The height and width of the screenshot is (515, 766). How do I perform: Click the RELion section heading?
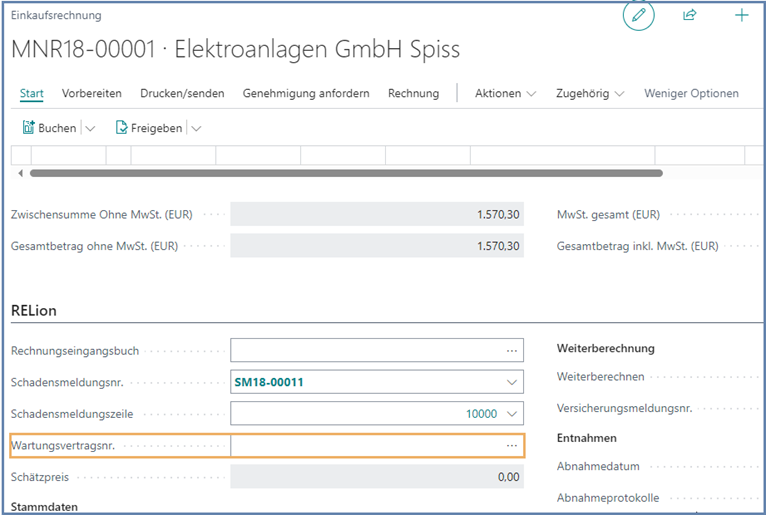tap(34, 311)
